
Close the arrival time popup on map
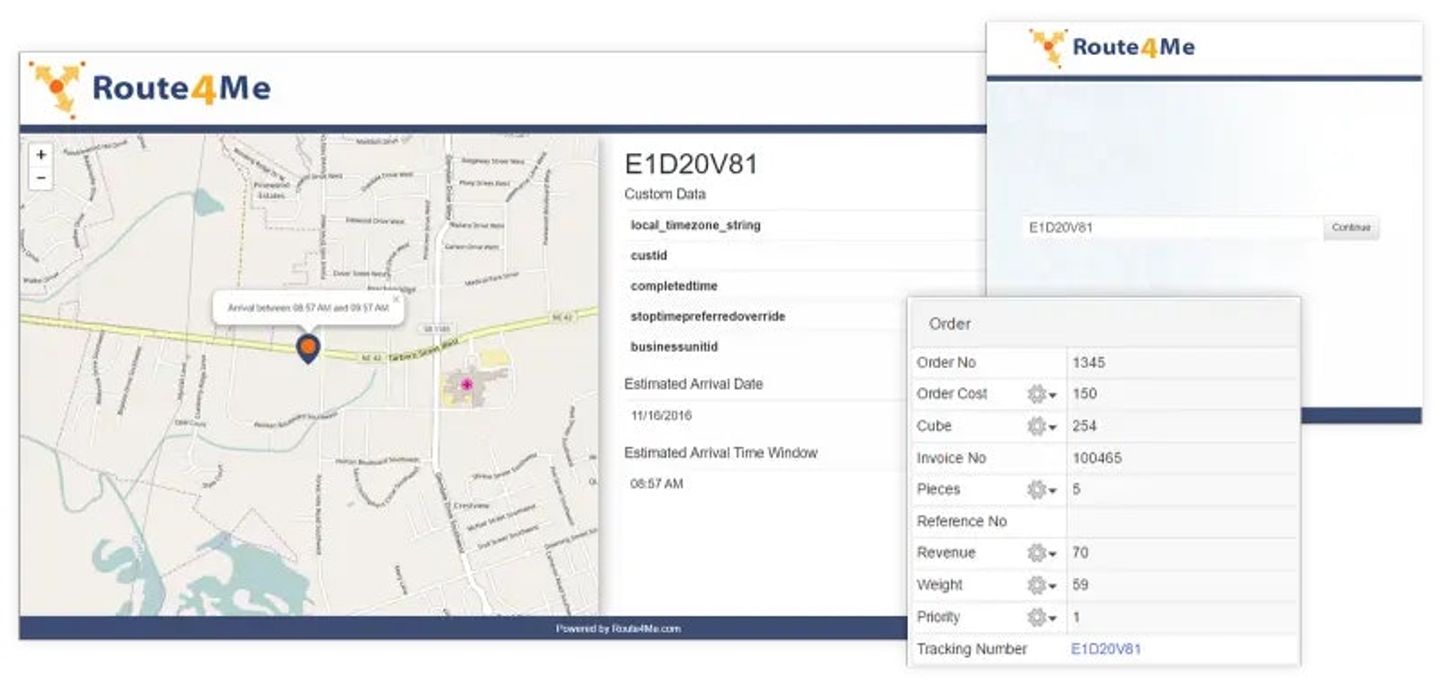395,299
